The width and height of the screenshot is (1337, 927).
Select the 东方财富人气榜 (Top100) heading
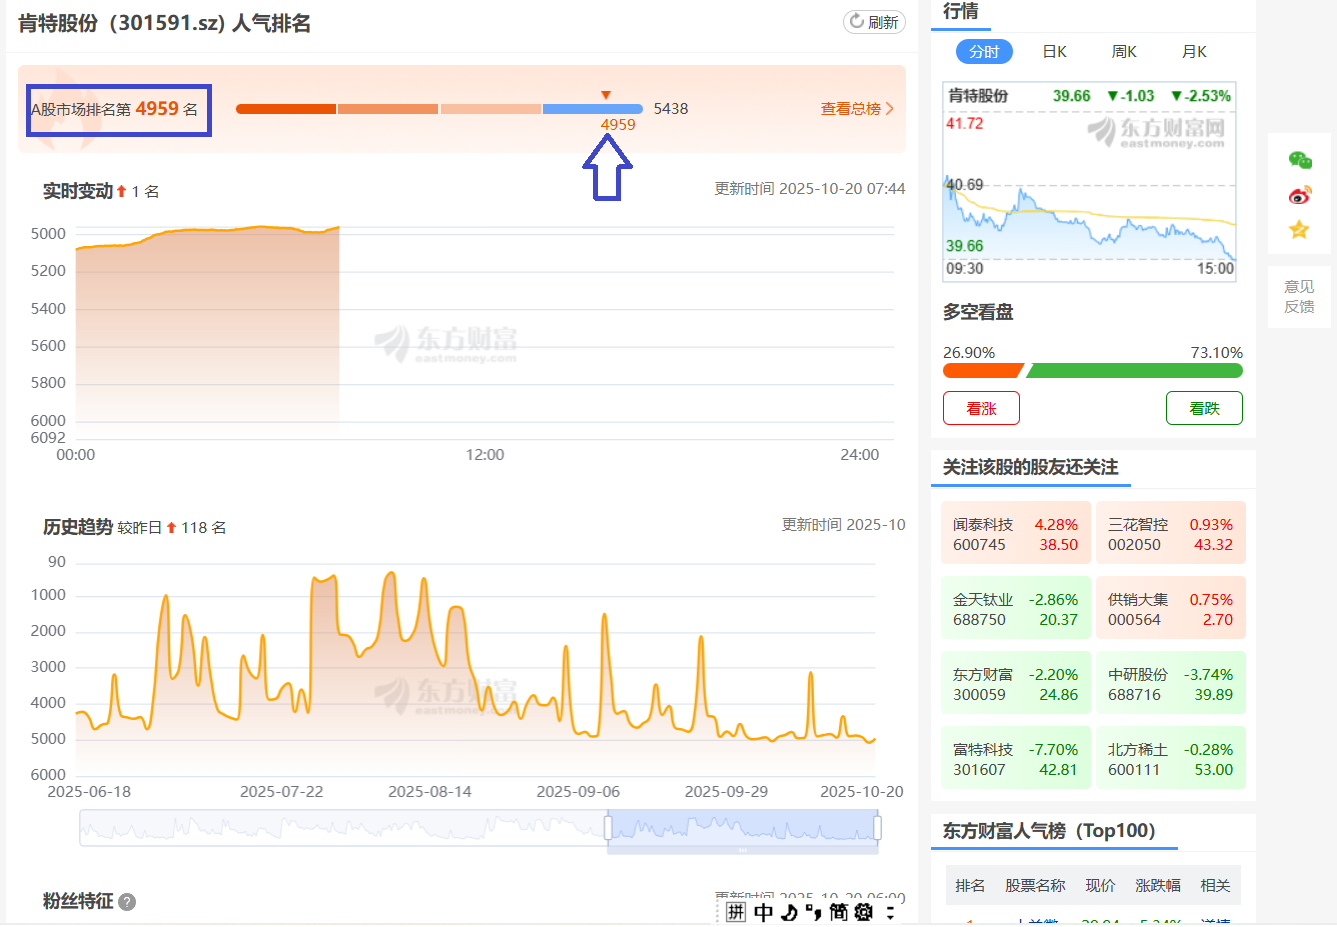pos(1049,831)
